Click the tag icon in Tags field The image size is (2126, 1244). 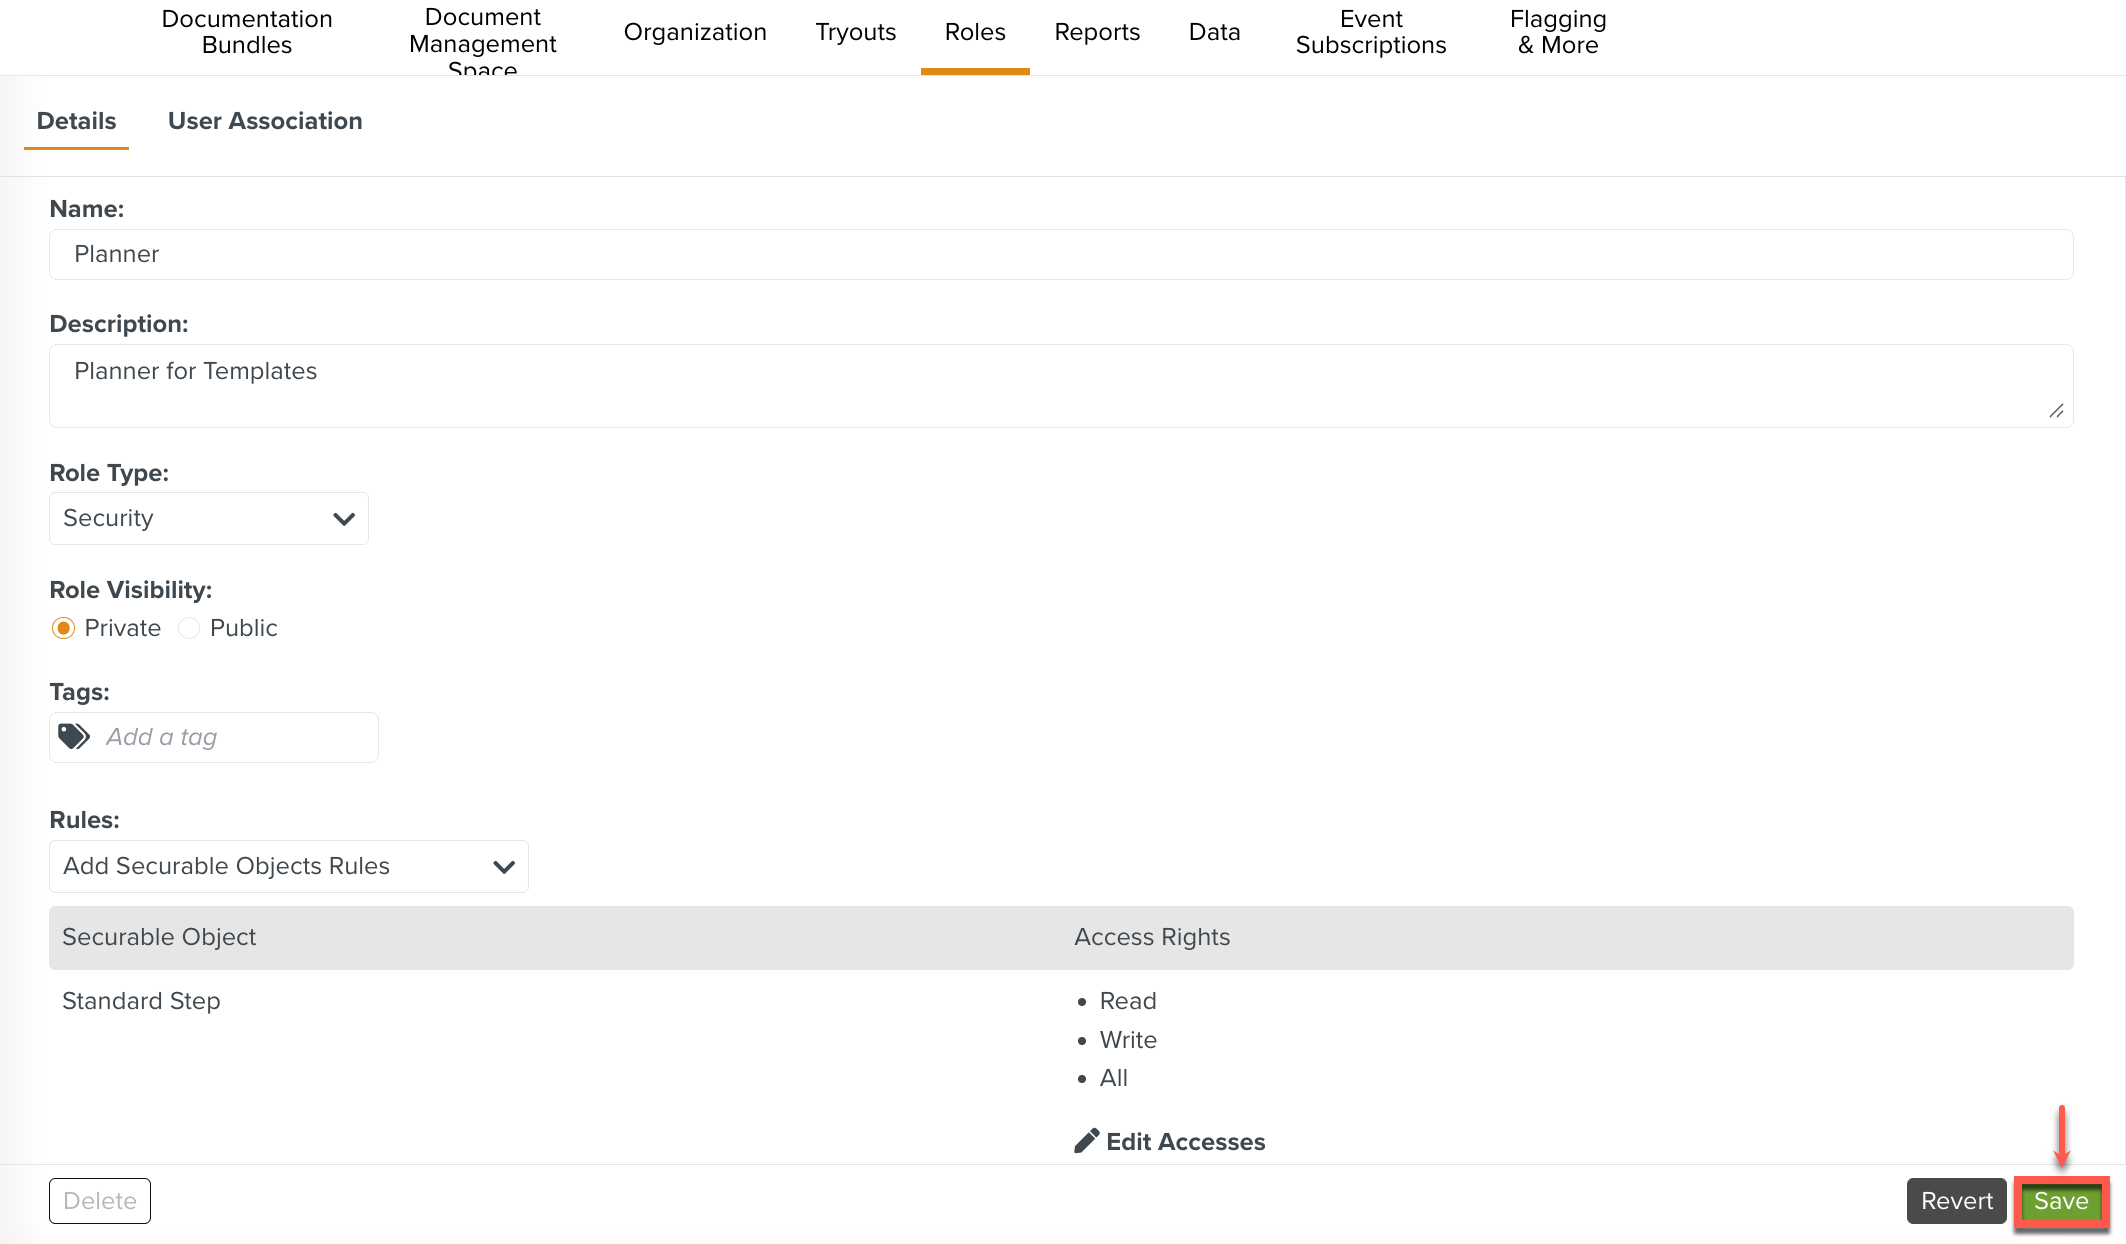[x=74, y=737]
